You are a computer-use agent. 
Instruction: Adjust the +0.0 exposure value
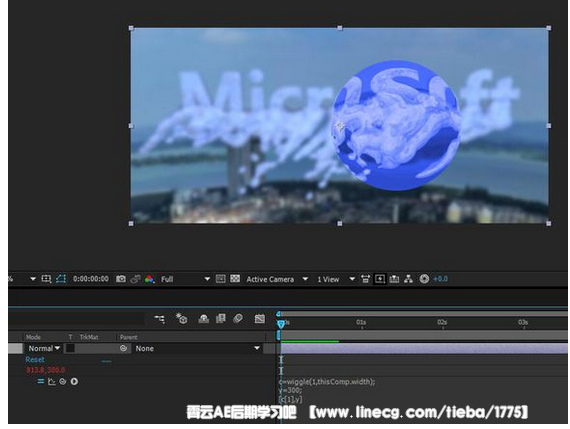tap(440, 279)
